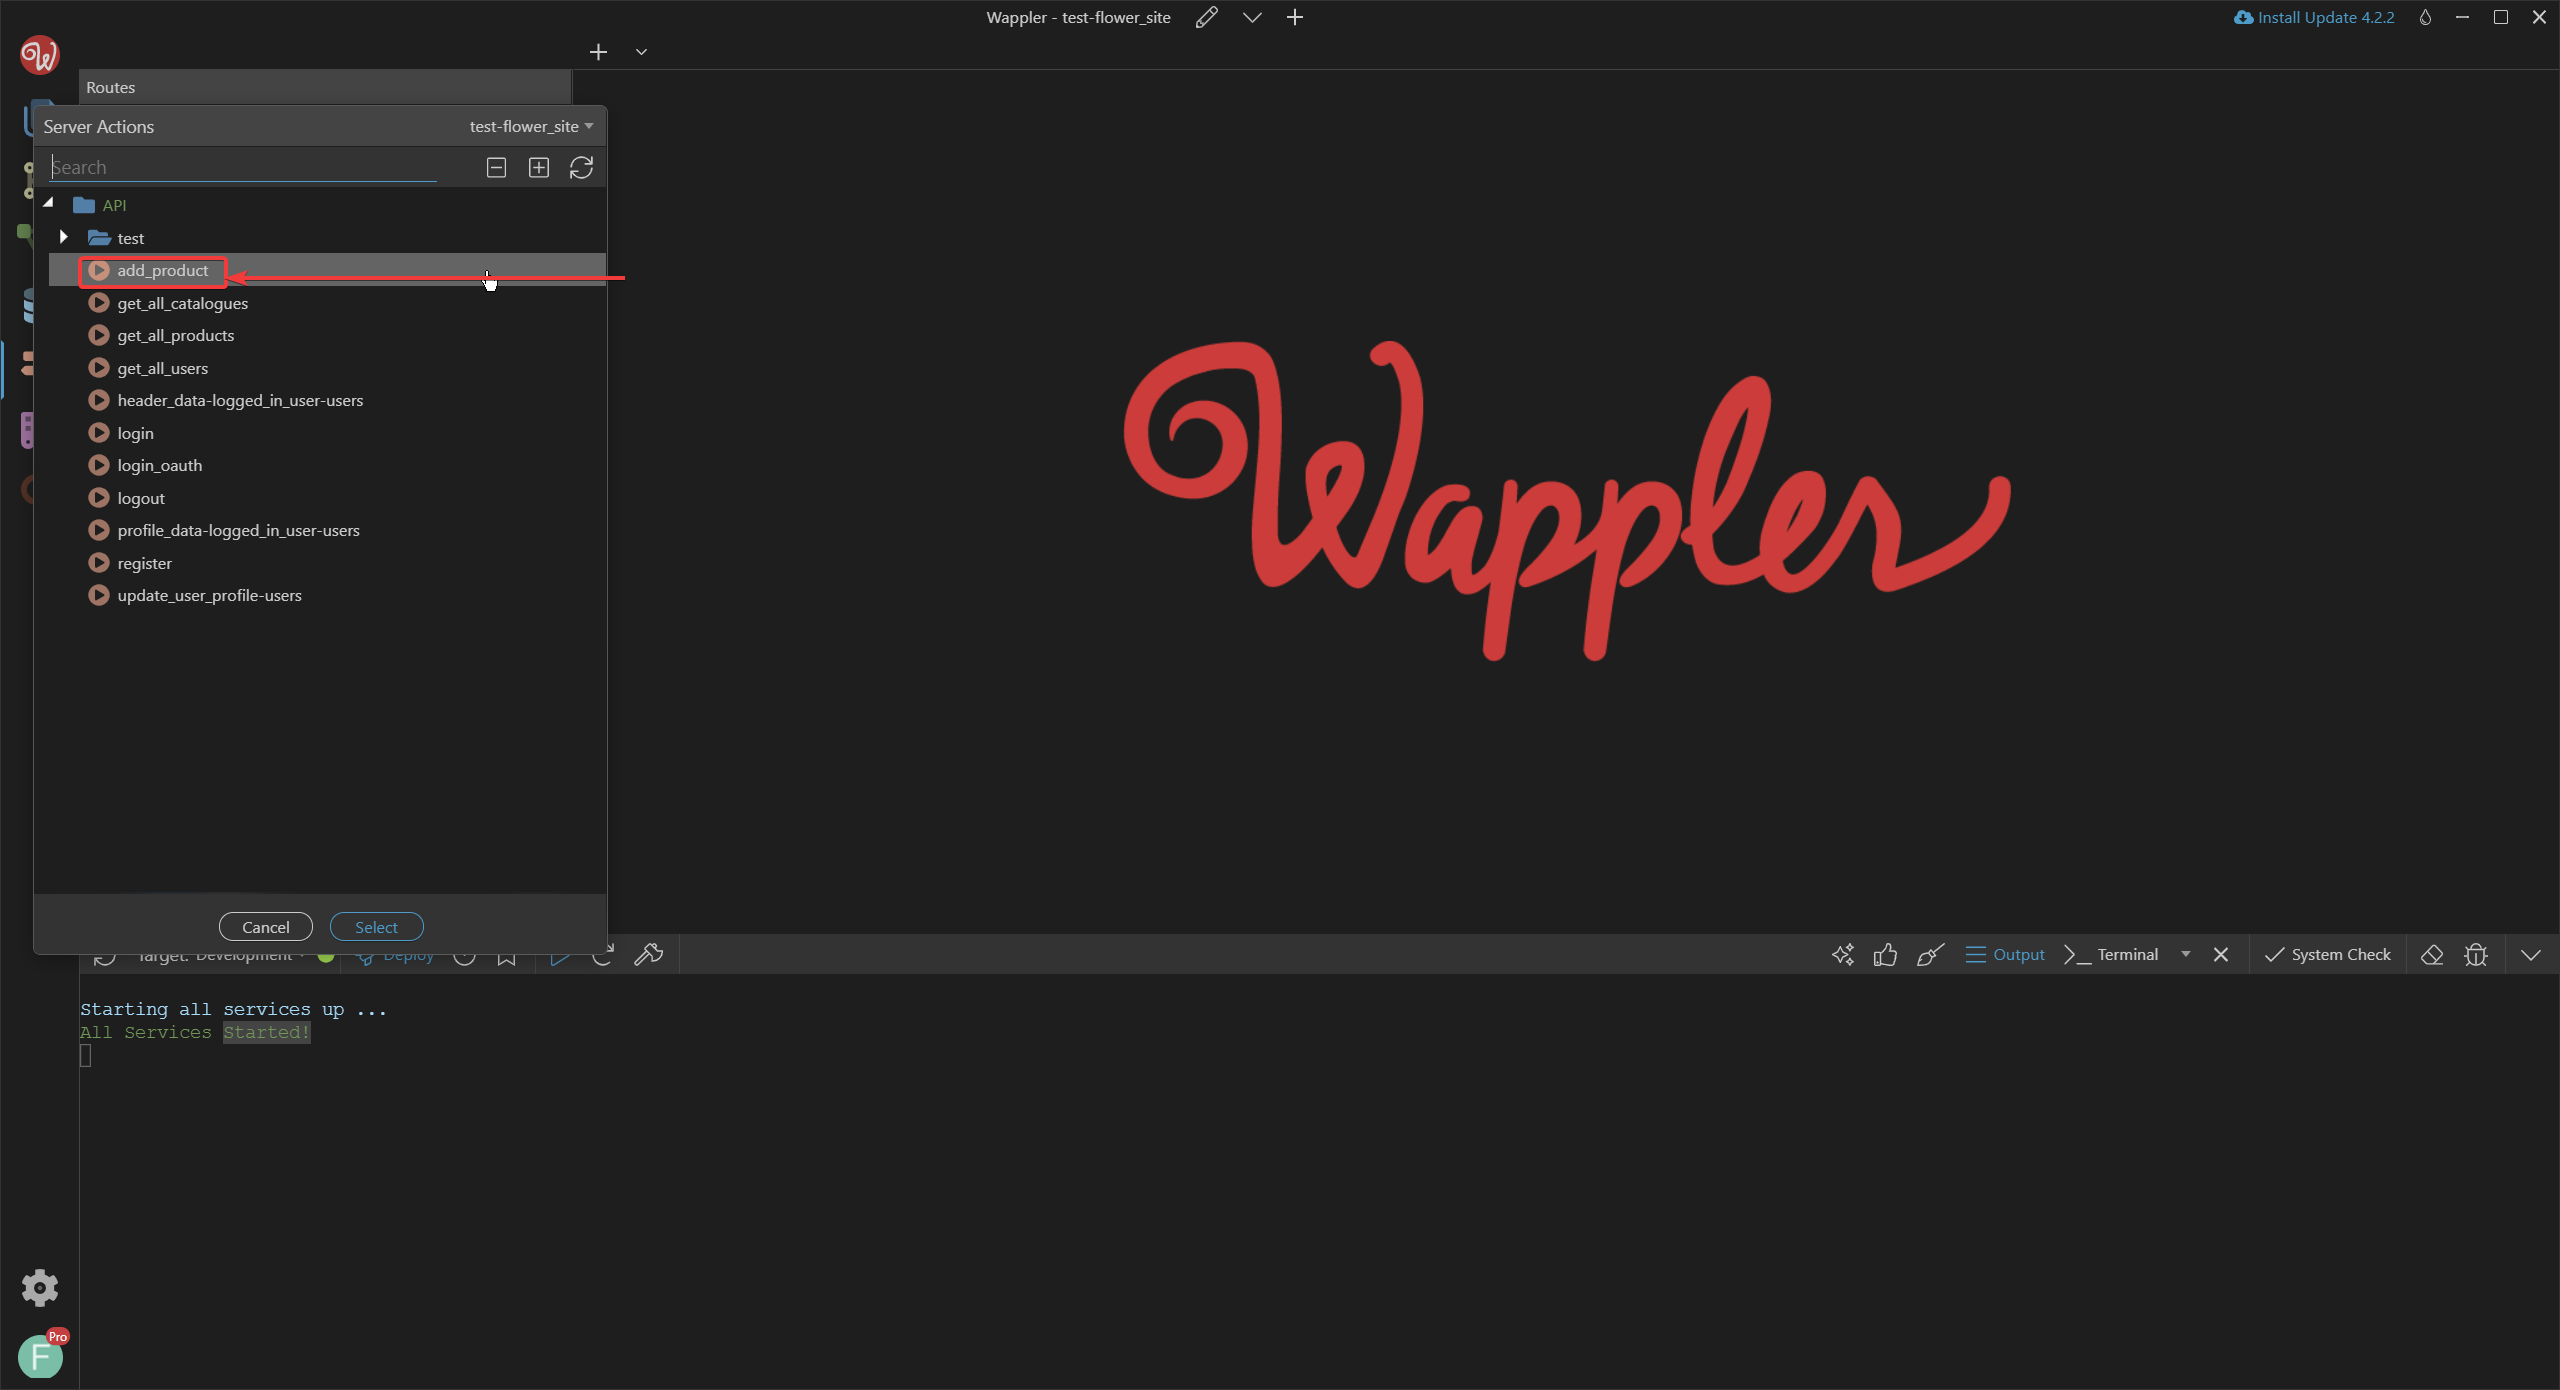Refresh the Server Actions list
The height and width of the screenshot is (1390, 2560).
pos(581,168)
